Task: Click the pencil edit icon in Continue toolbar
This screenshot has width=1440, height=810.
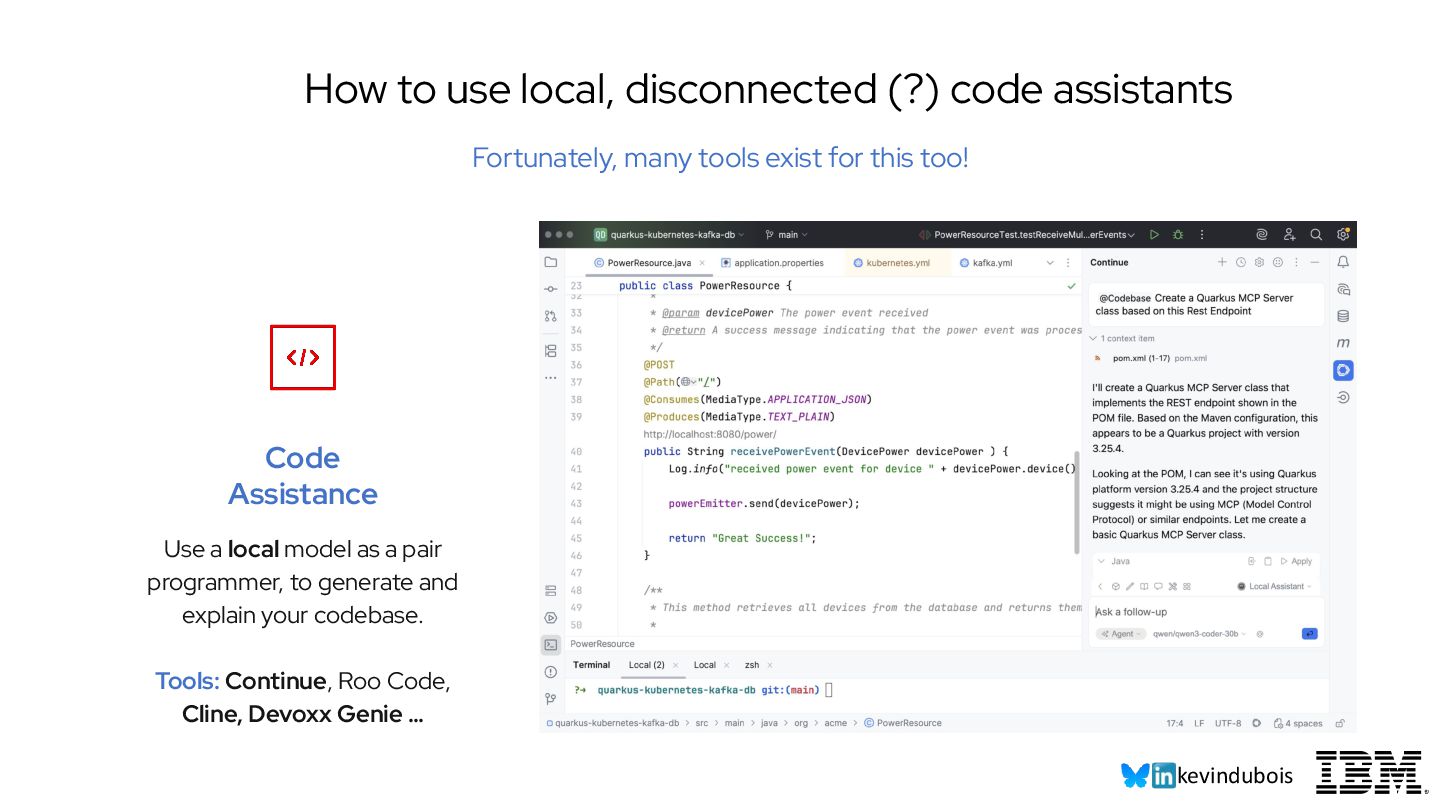Action: (1130, 587)
